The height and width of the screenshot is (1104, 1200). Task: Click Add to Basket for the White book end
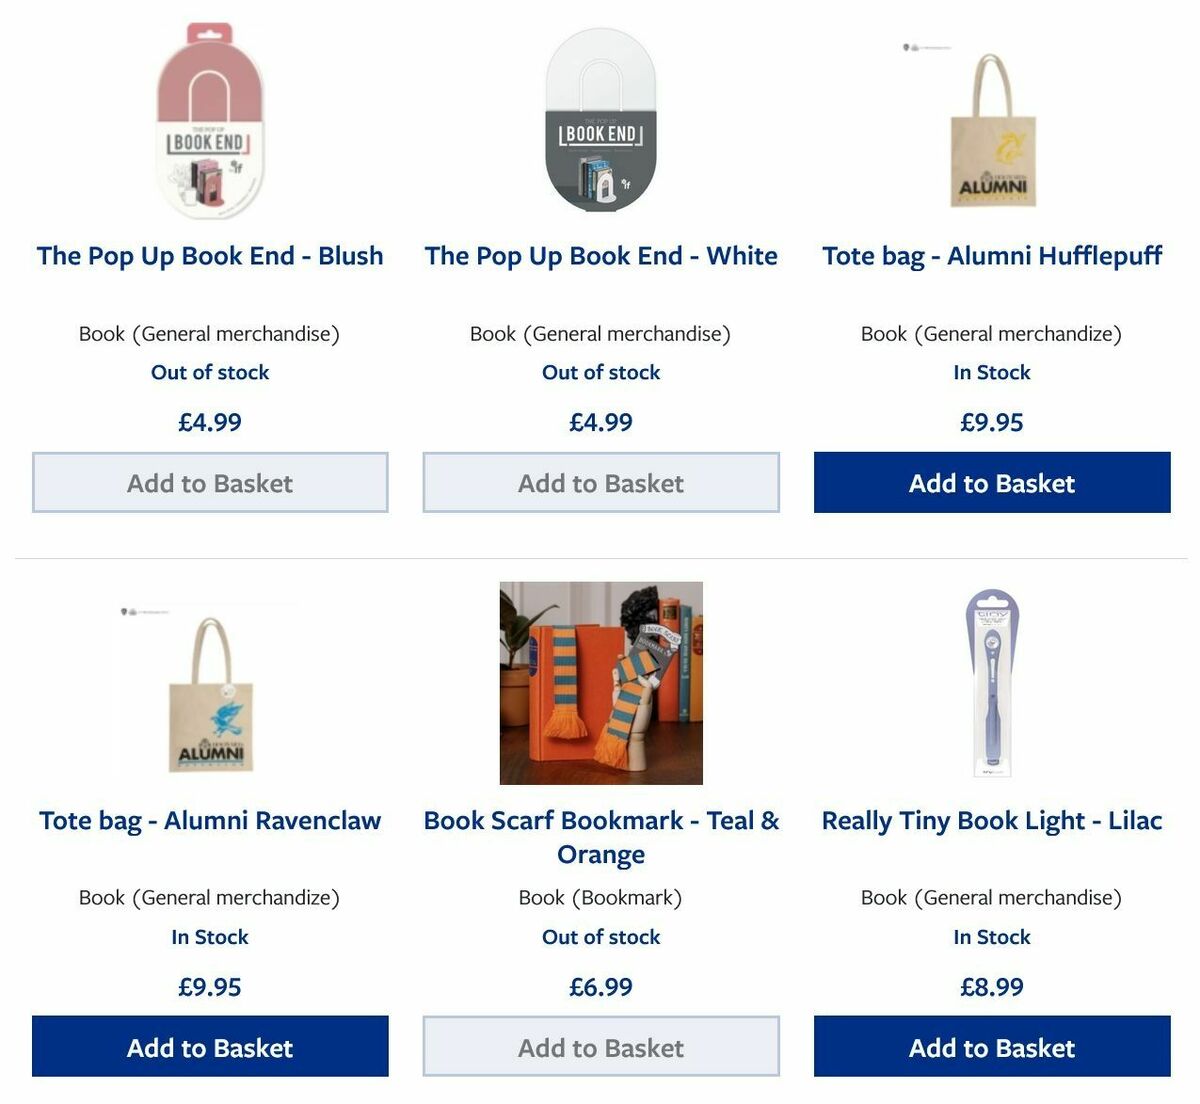pyautogui.click(x=600, y=483)
